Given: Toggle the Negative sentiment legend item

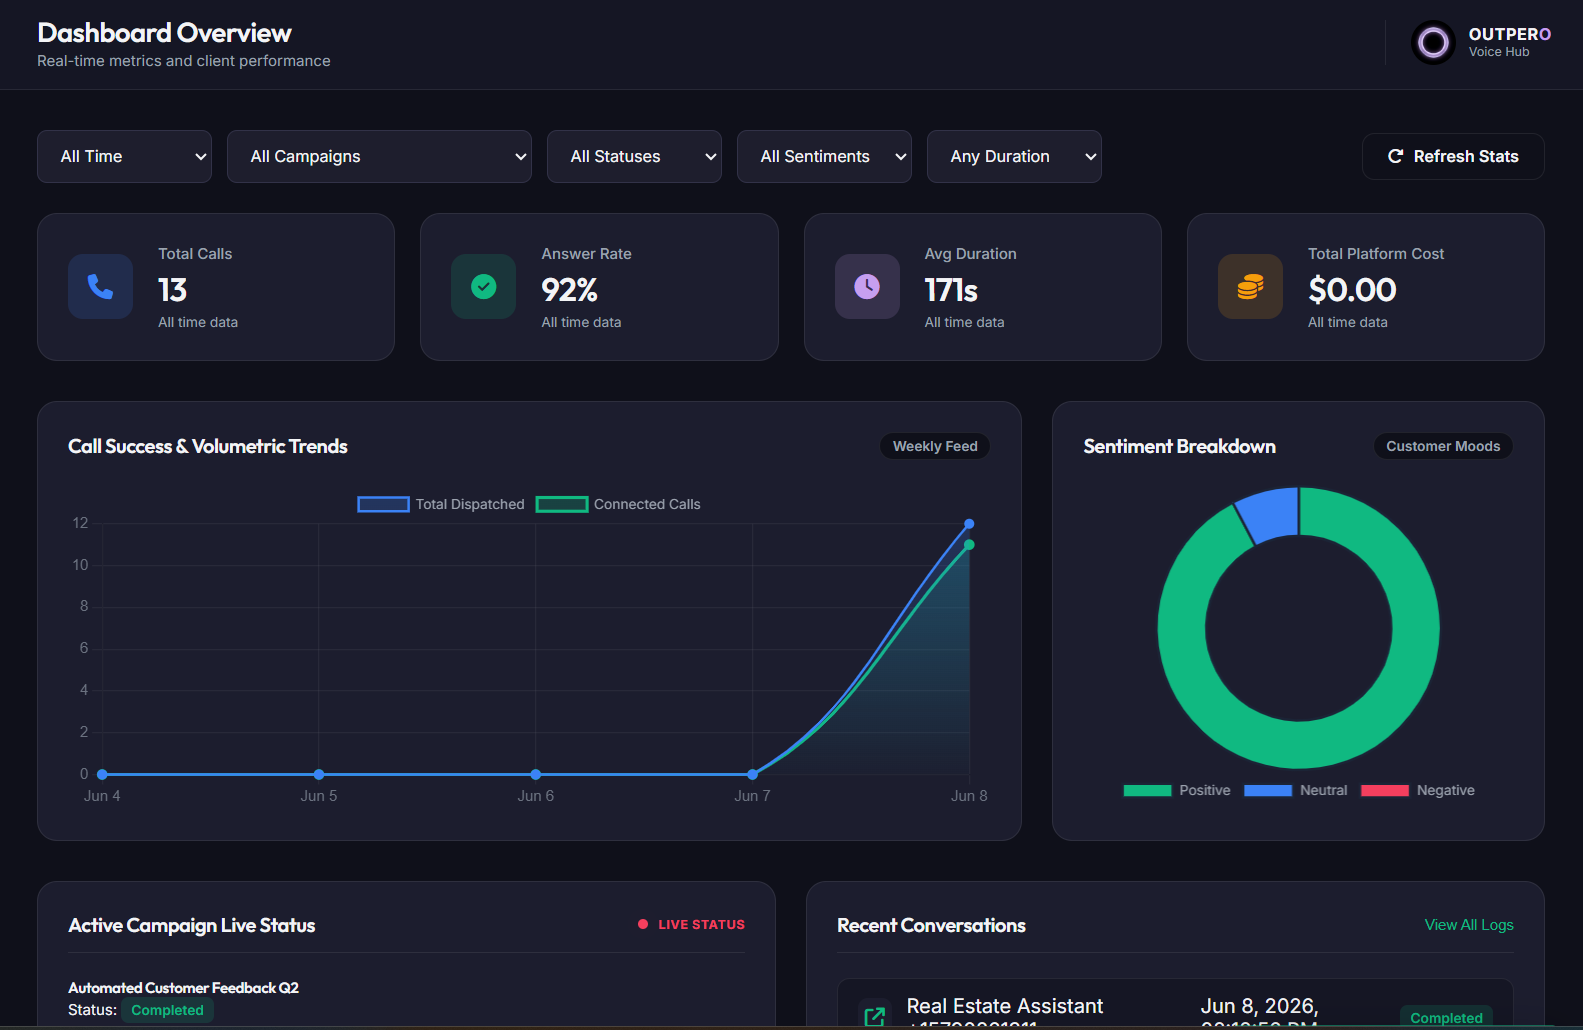Looking at the screenshot, I should (1418, 790).
